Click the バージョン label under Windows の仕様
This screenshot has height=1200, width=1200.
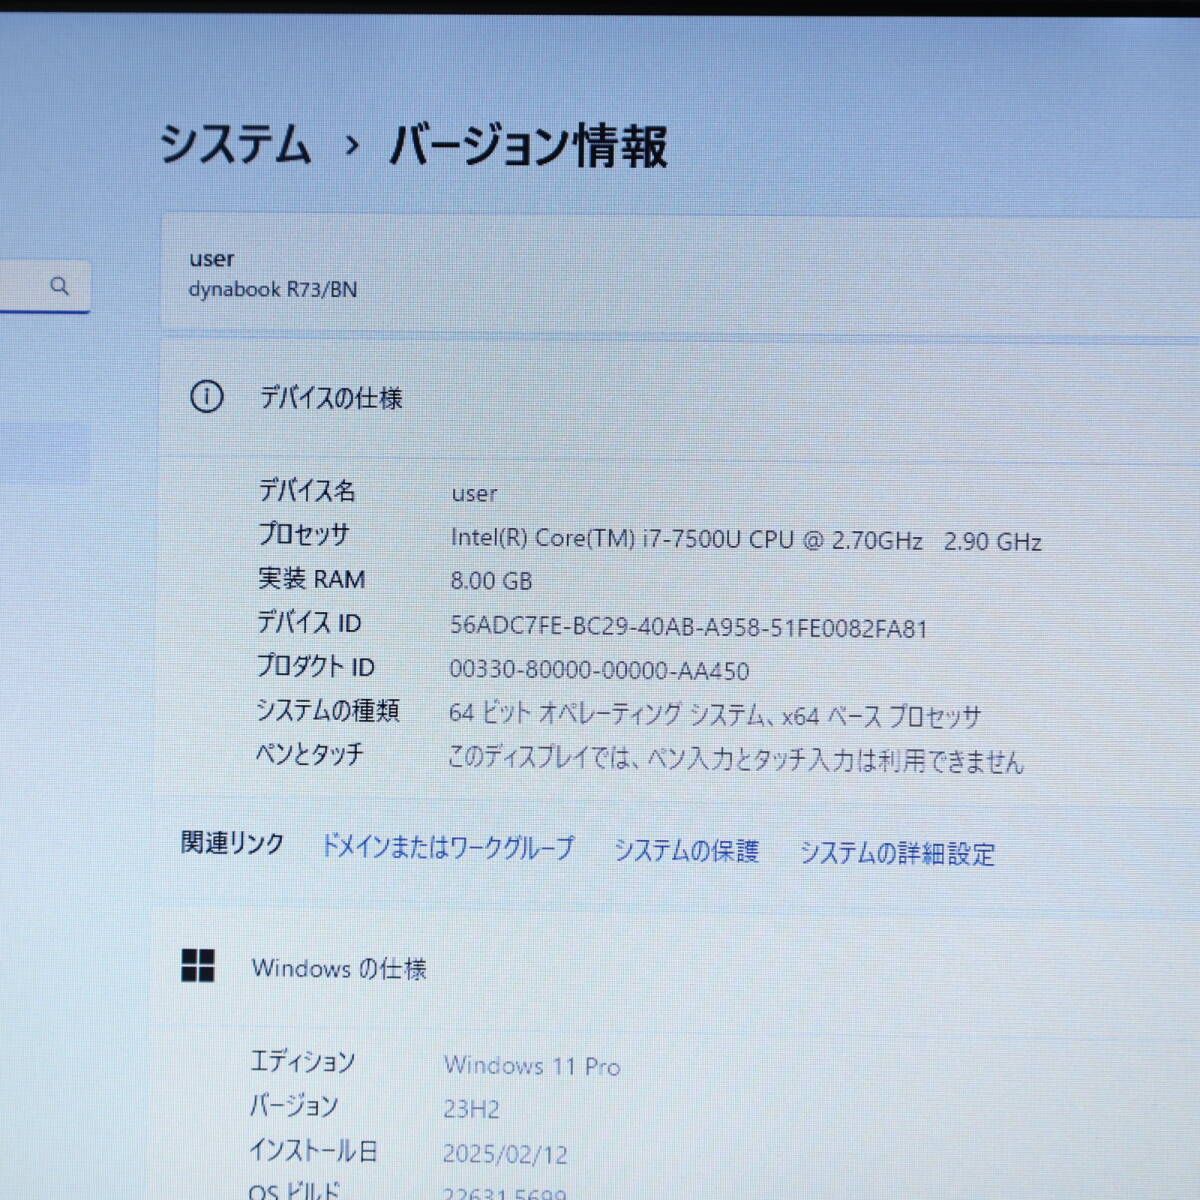pos(293,1106)
